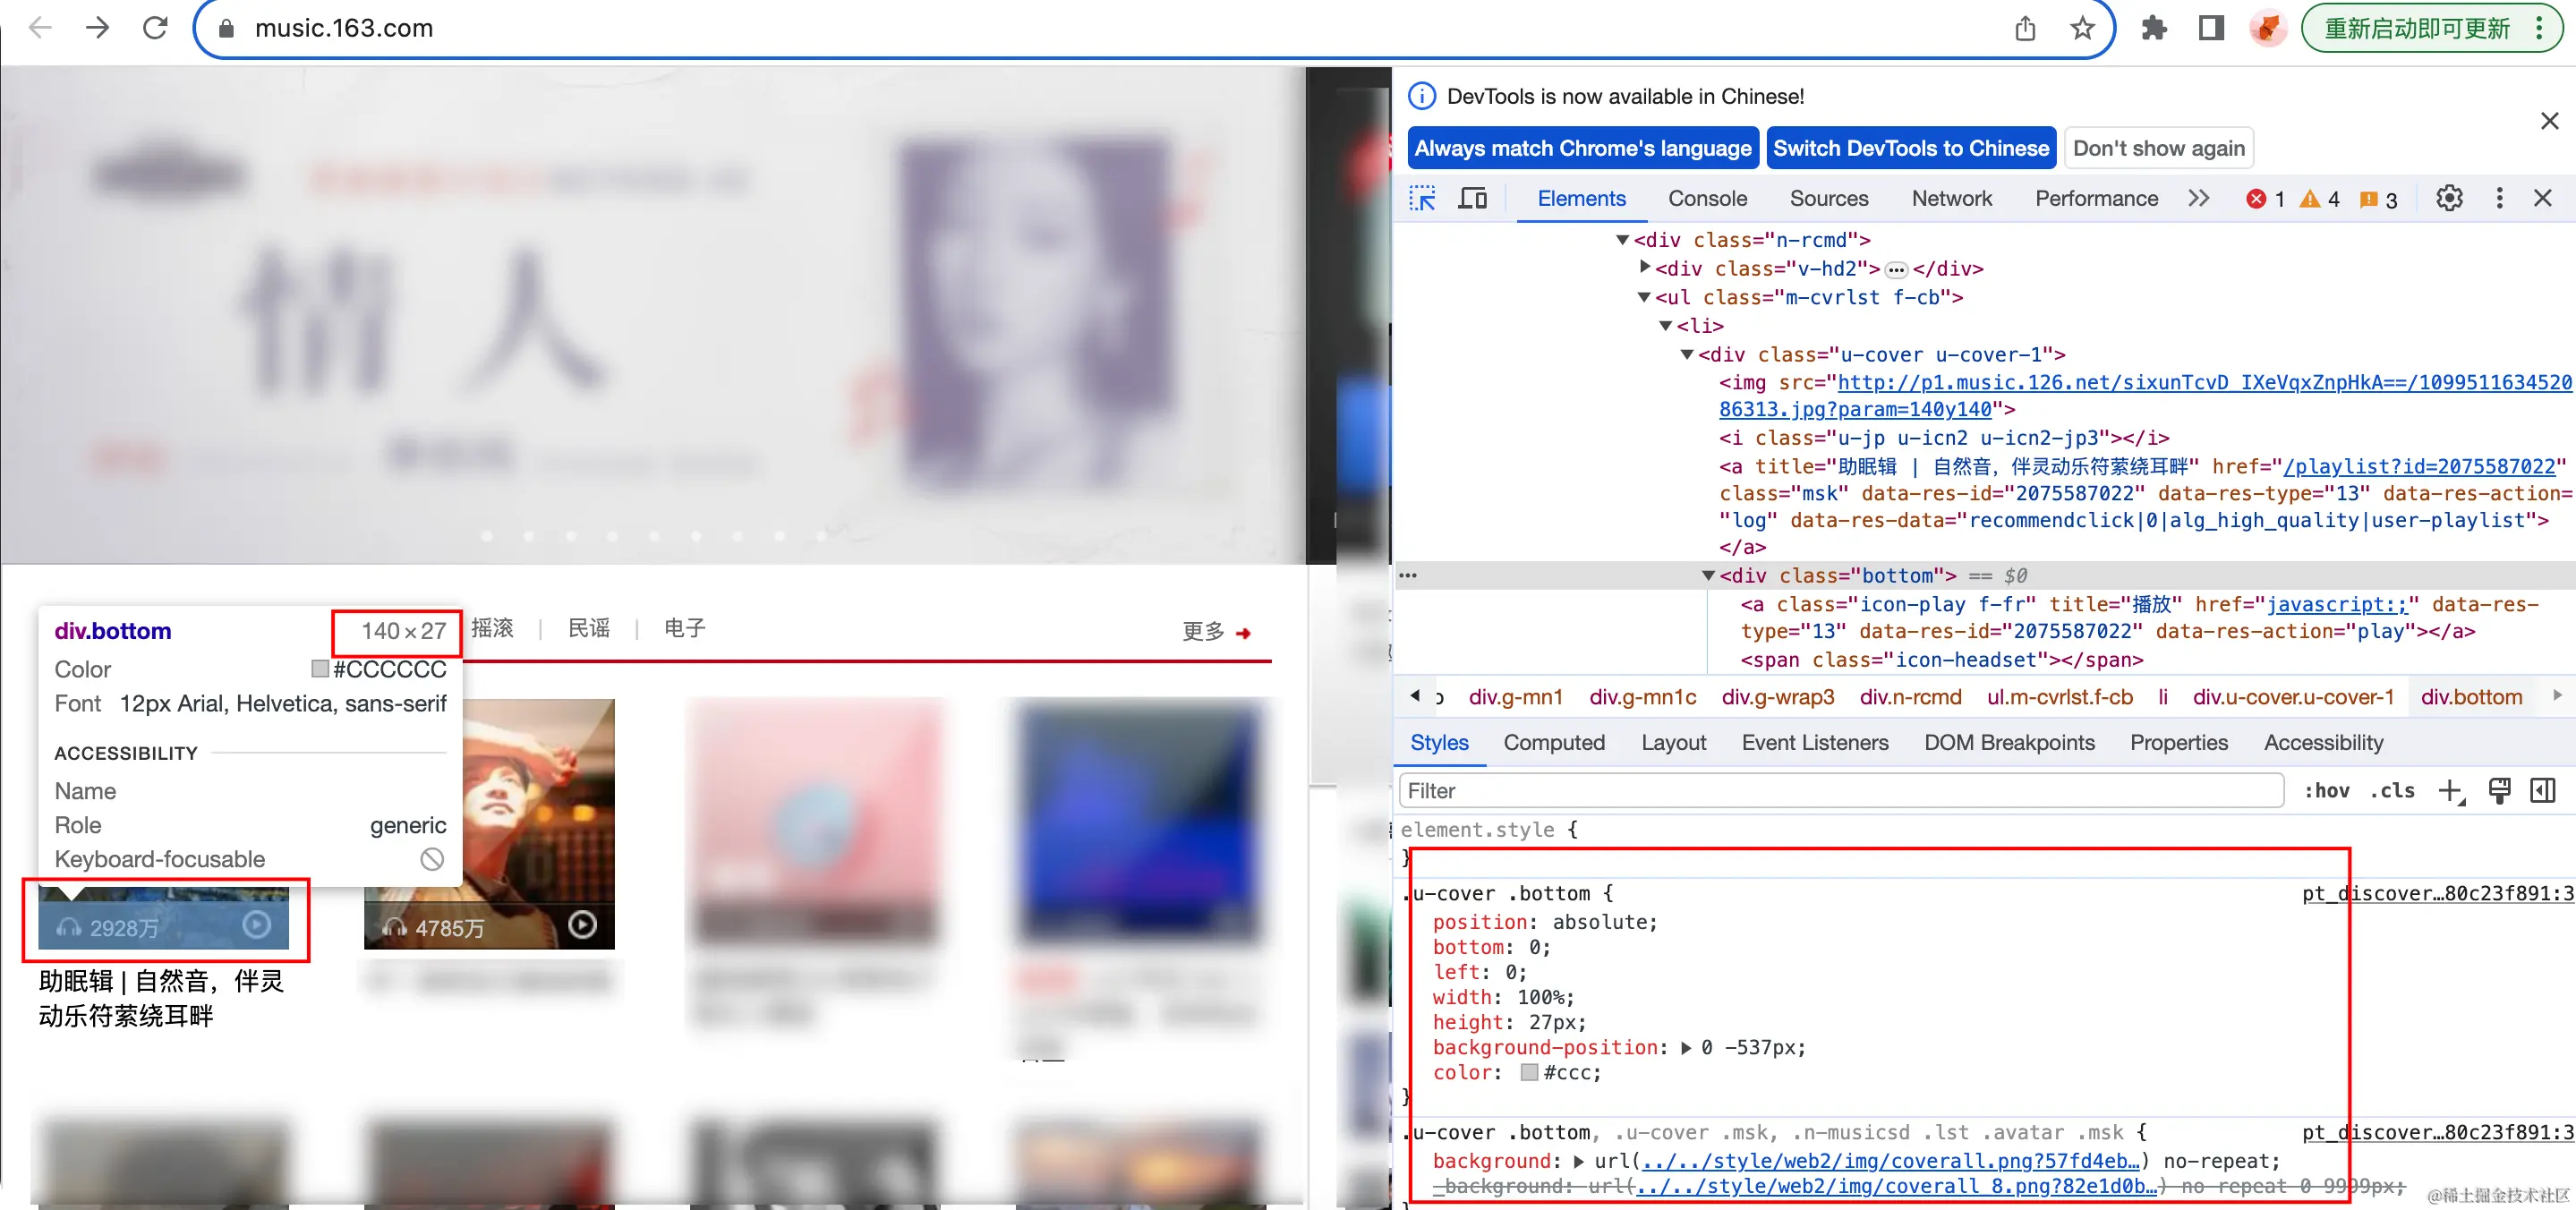The image size is (2576, 1210).
Task: Open the Accessibility pane
Action: tap(2323, 742)
